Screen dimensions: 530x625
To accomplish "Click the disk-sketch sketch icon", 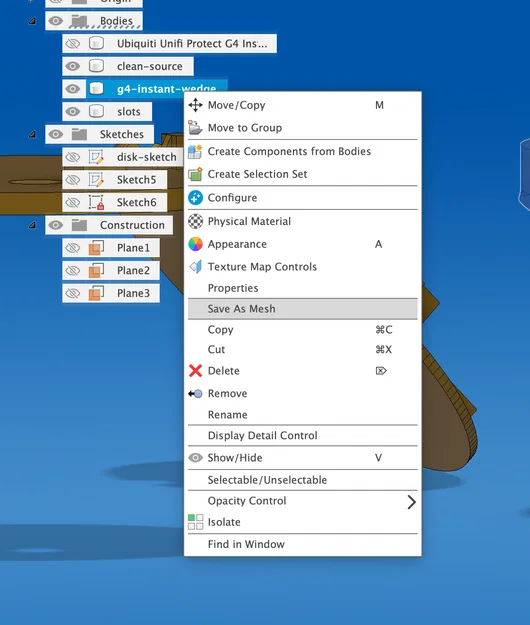I will (x=96, y=157).
